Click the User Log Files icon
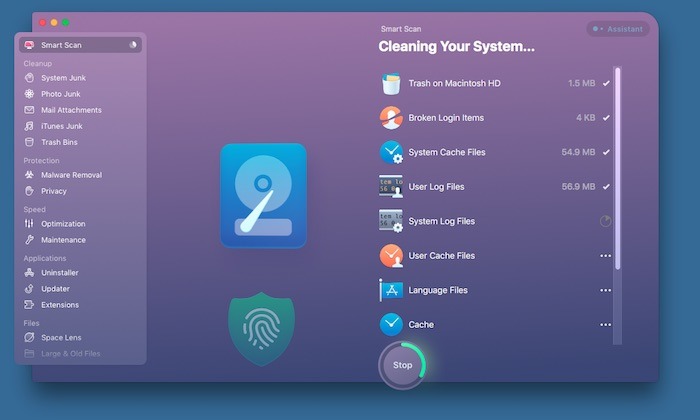 pos(391,187)
